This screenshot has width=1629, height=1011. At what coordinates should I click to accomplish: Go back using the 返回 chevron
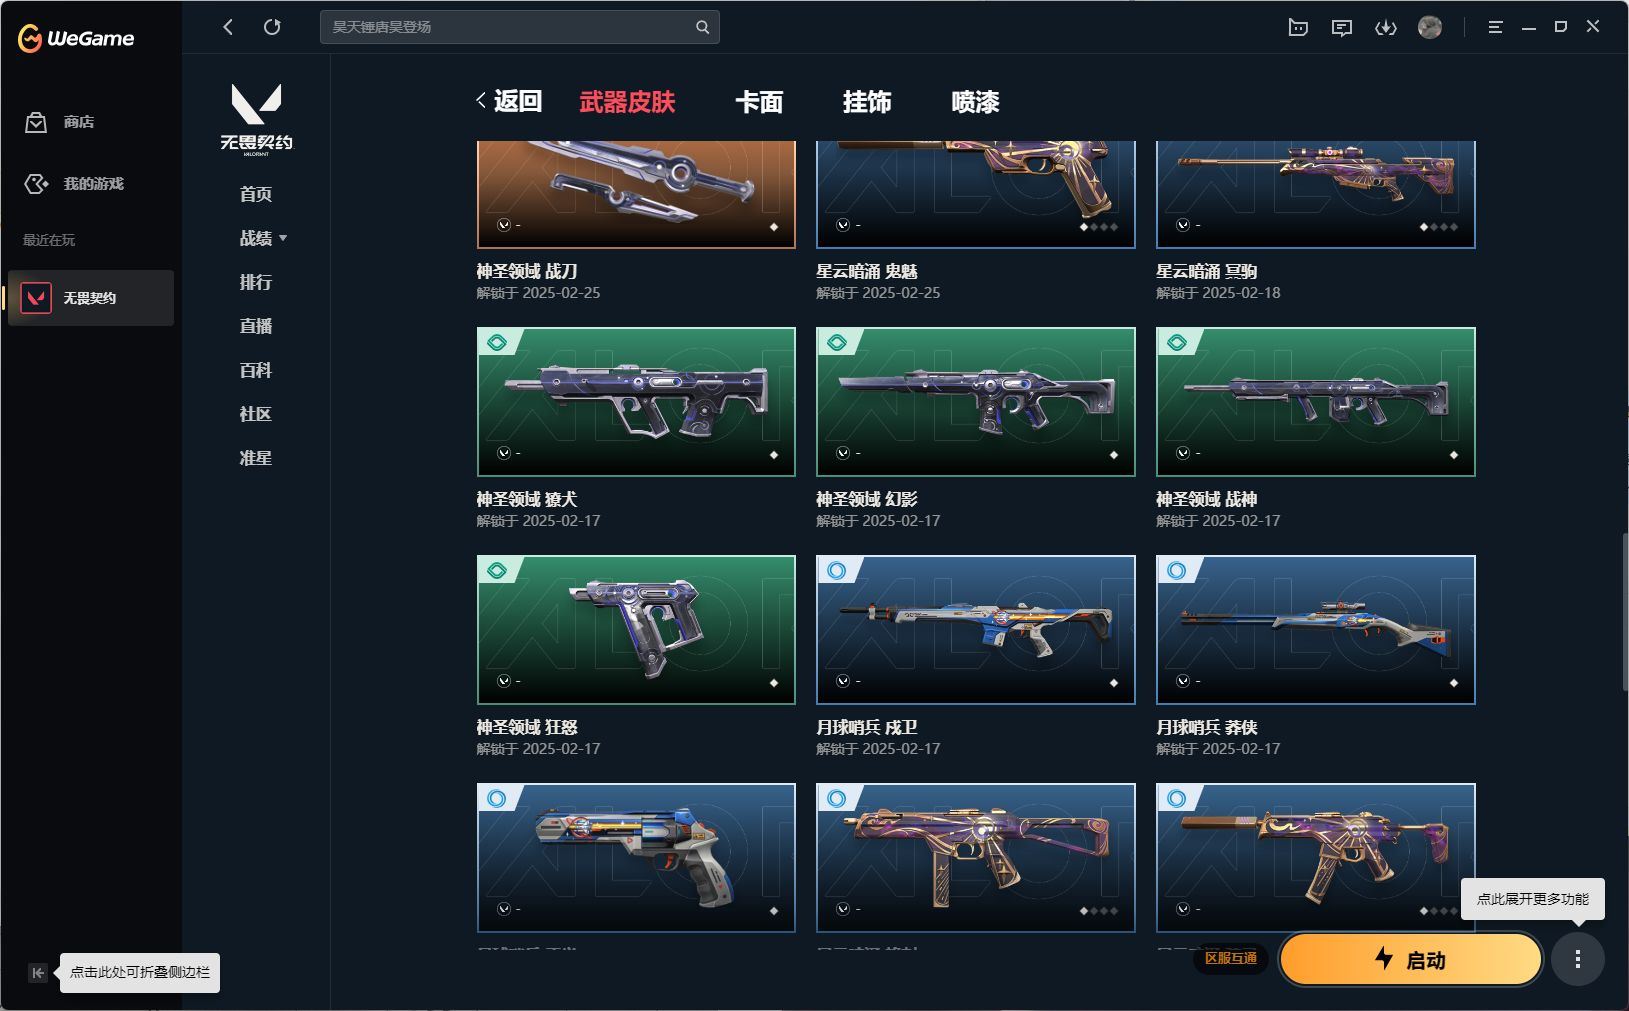point(508,101)
